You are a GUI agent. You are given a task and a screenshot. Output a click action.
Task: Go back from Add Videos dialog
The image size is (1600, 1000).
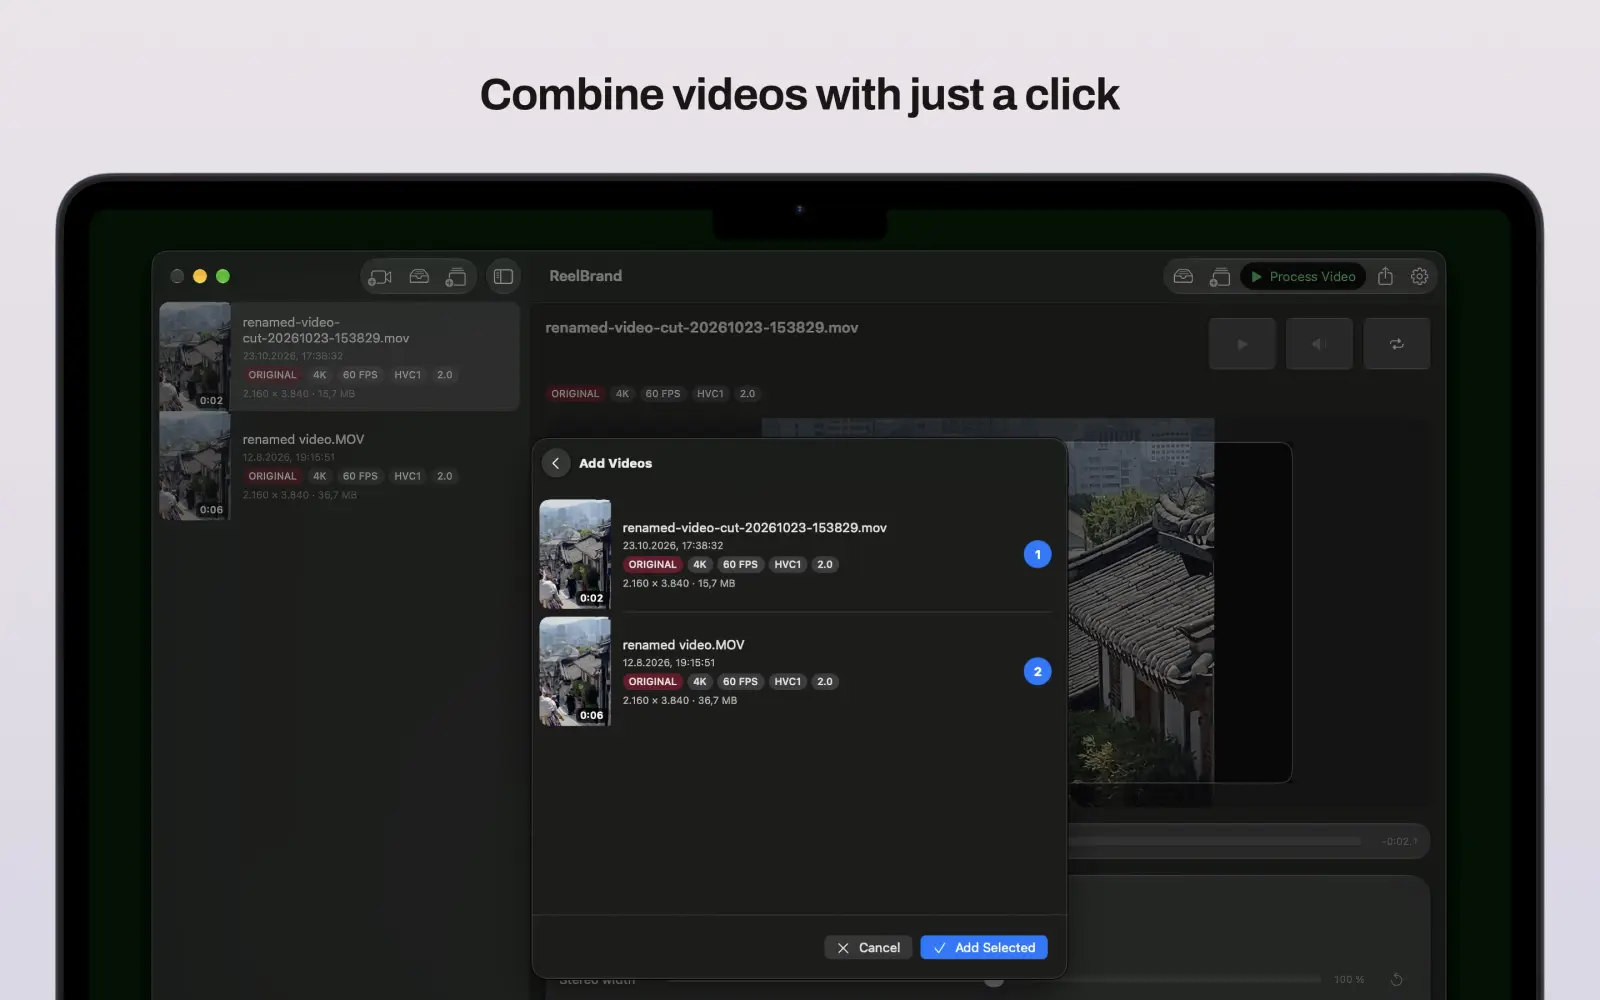[556, 463]
